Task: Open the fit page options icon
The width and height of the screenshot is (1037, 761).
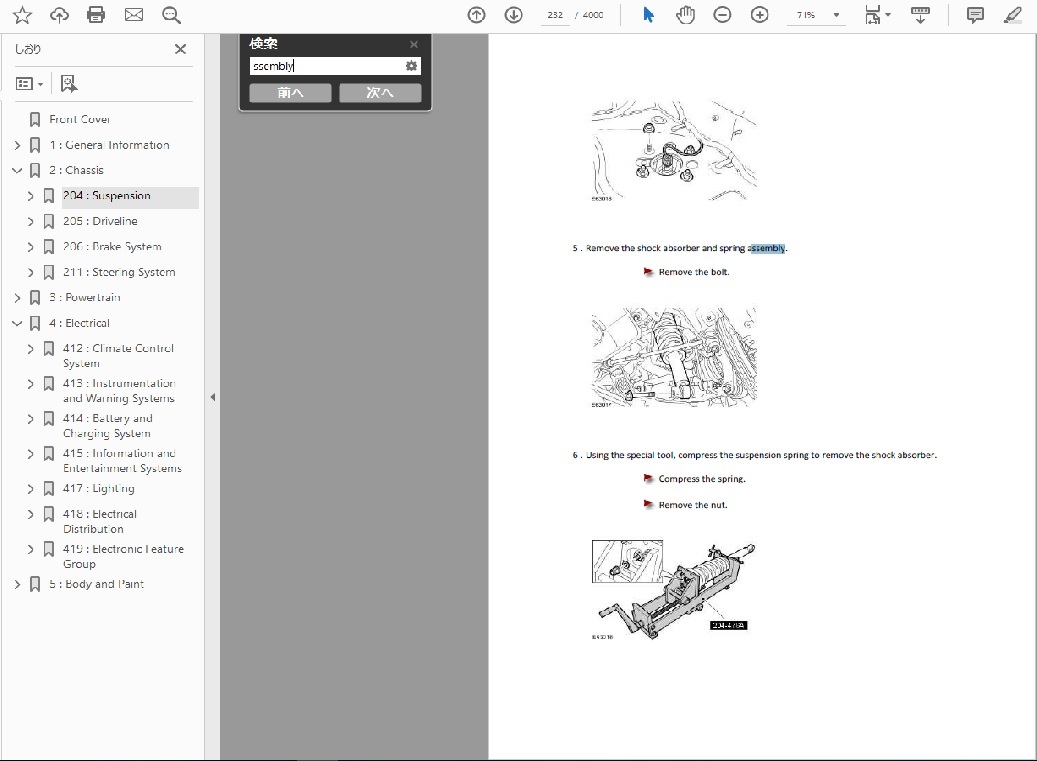Action: [x=878, y=15]
